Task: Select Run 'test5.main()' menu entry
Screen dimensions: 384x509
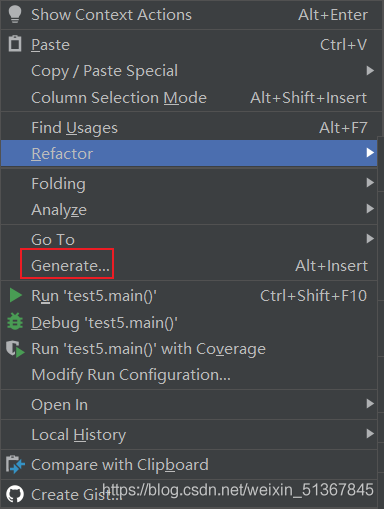Action: [189, 296]
